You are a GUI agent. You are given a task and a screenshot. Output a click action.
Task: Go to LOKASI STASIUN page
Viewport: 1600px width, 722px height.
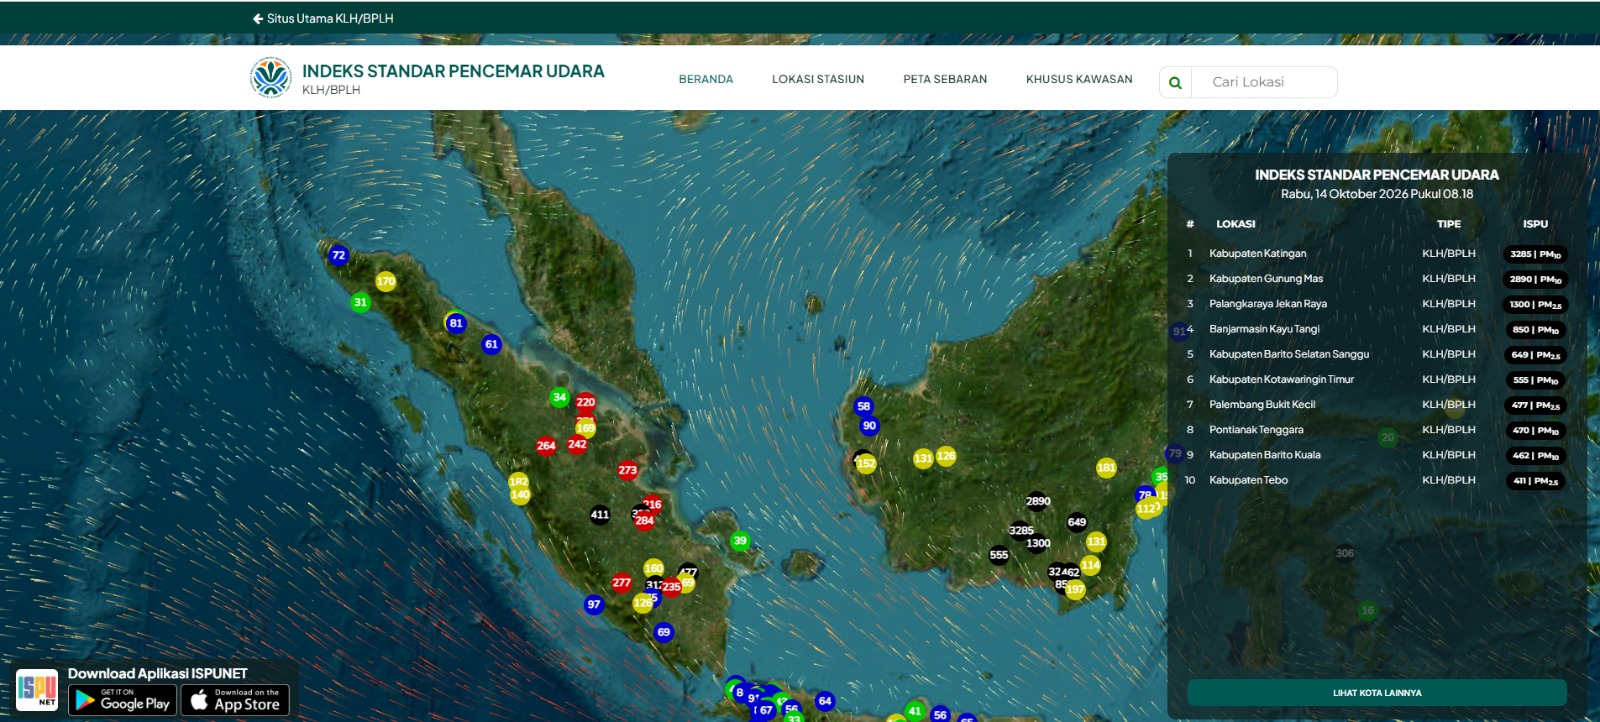818,79
